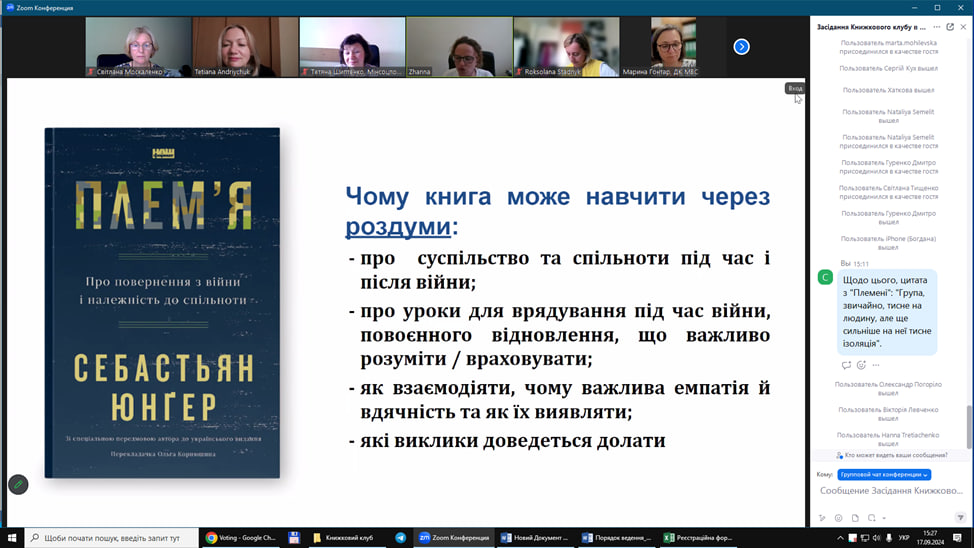
Task: Open the recipient dropdown Групповой чат конференции
Action: pyautogui.click(x=884, y=475)
